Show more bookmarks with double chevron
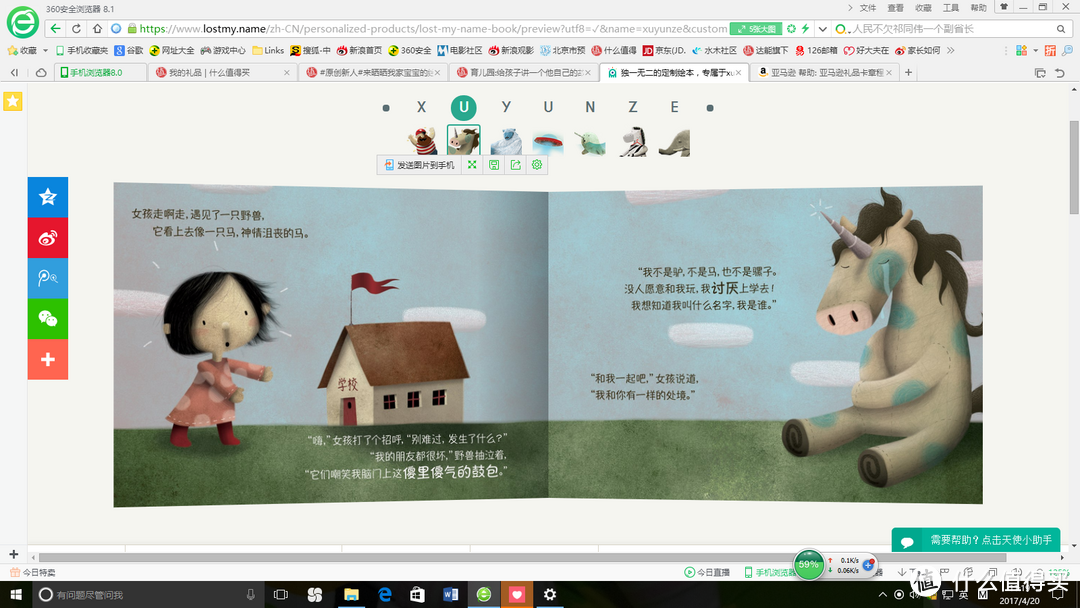The image size is (1080, 608). (x=951, y=50)
